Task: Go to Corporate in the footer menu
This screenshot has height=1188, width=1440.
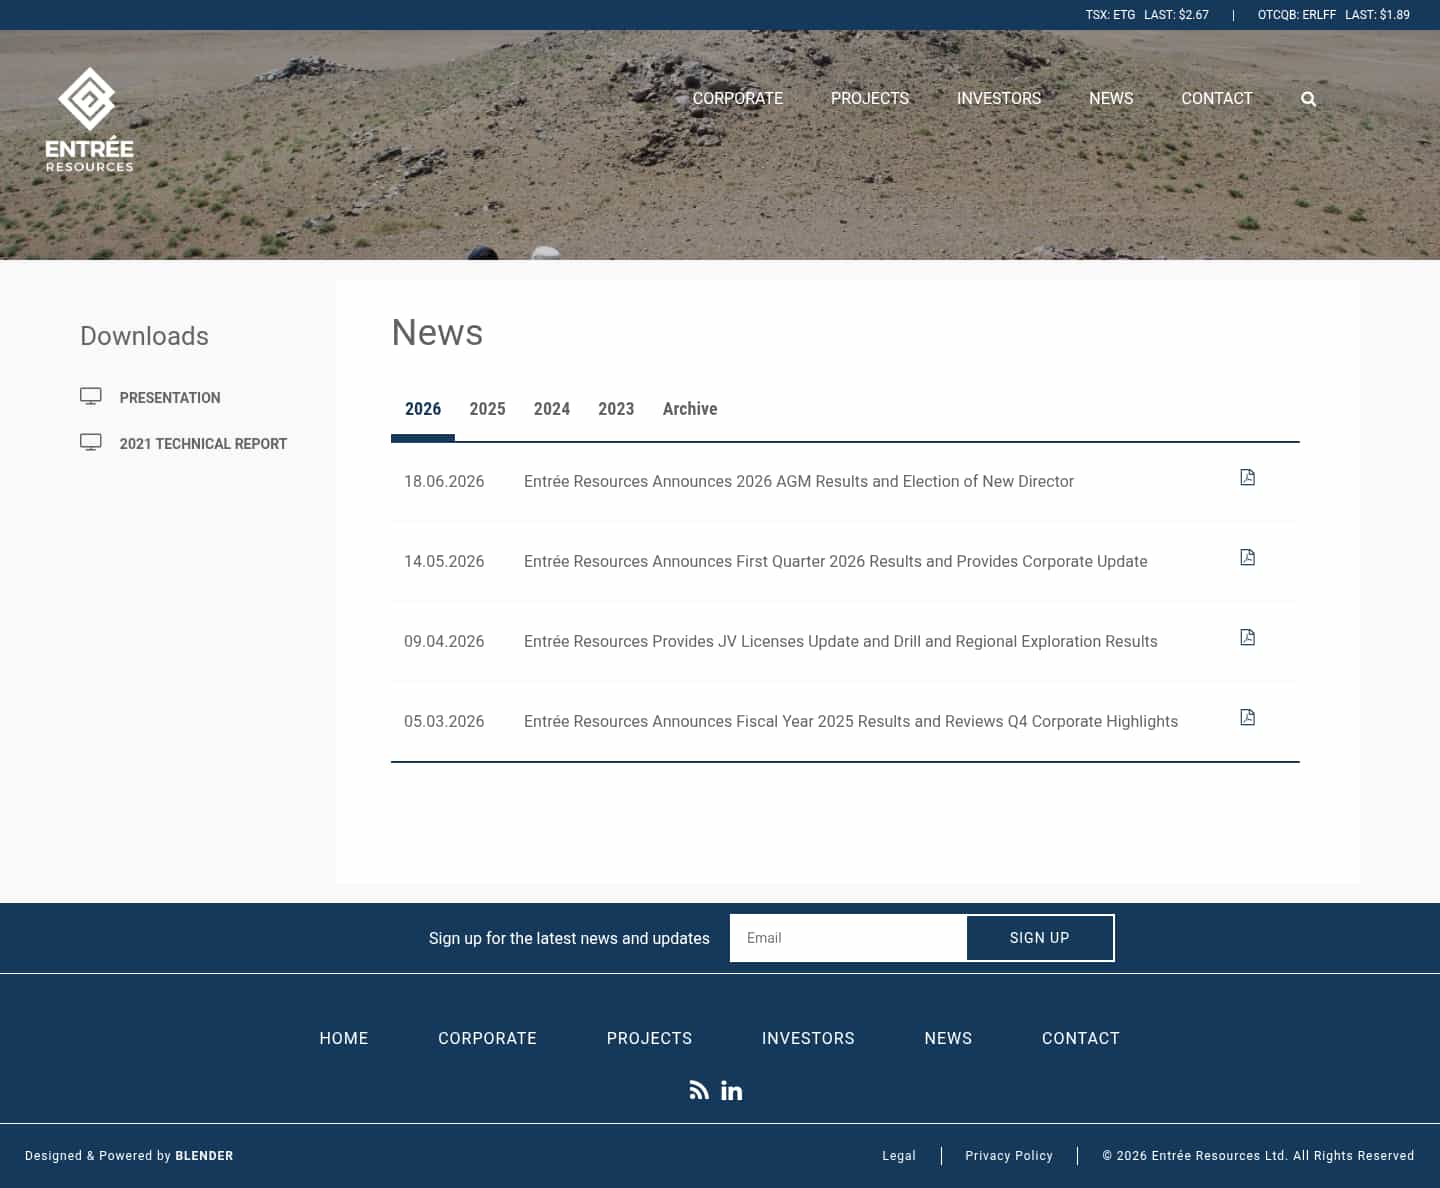Action: click(487, 1038)
